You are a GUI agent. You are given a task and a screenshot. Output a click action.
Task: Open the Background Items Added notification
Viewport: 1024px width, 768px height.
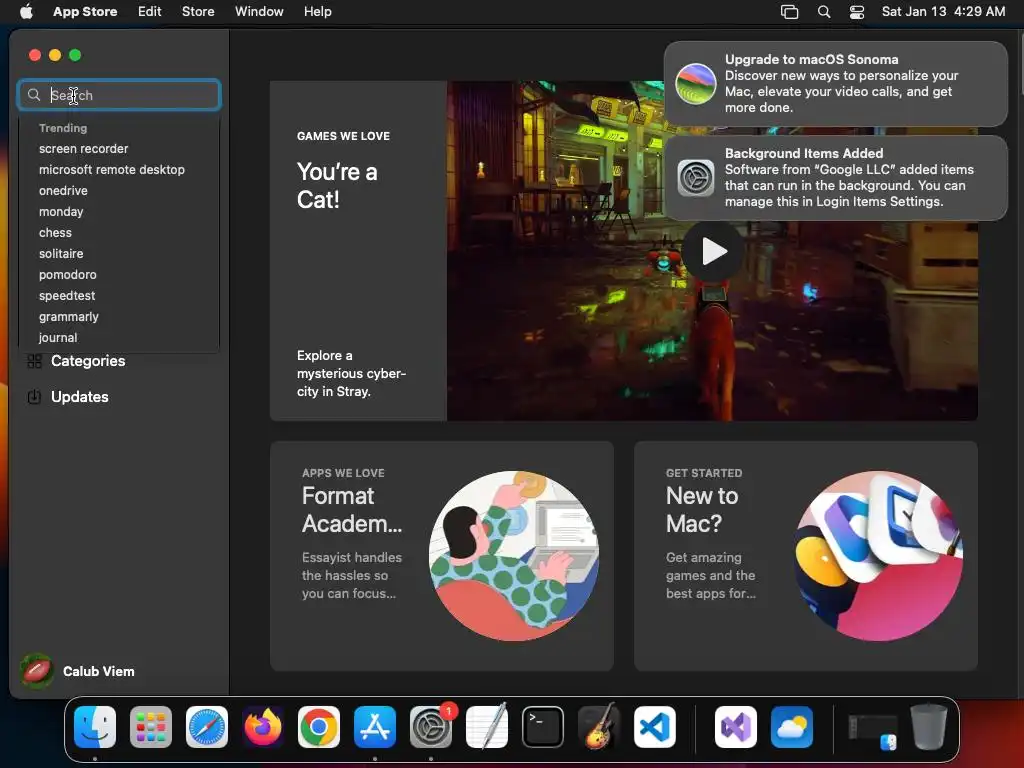tap(835, 178)
